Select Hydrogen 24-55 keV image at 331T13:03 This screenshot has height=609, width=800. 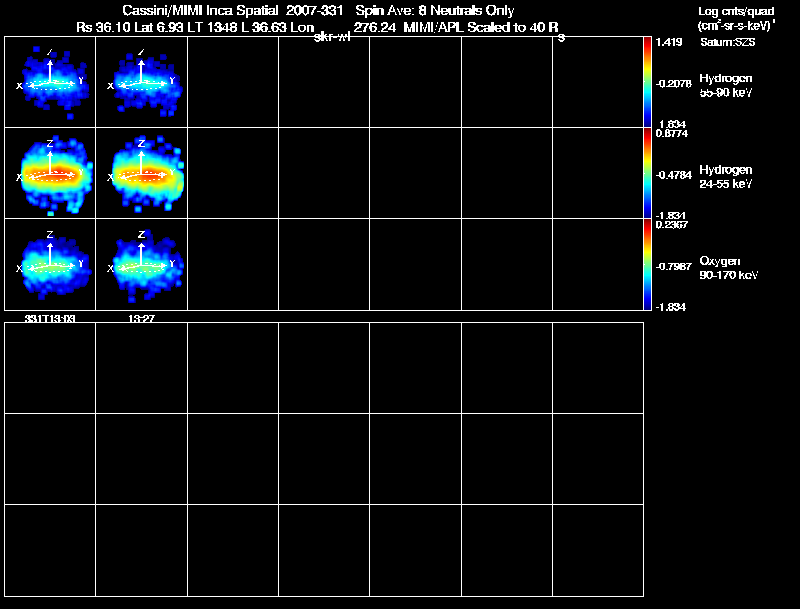tap(50, 173)
